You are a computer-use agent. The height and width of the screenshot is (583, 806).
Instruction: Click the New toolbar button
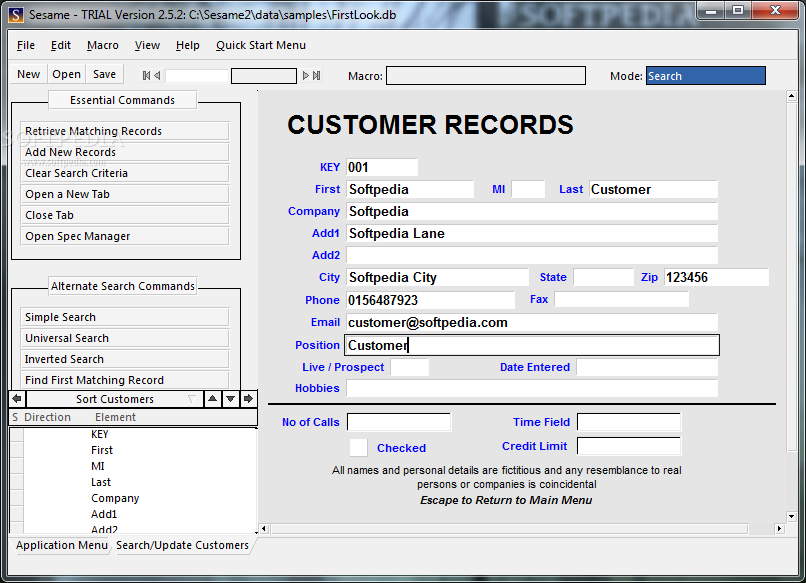[28, 74]
